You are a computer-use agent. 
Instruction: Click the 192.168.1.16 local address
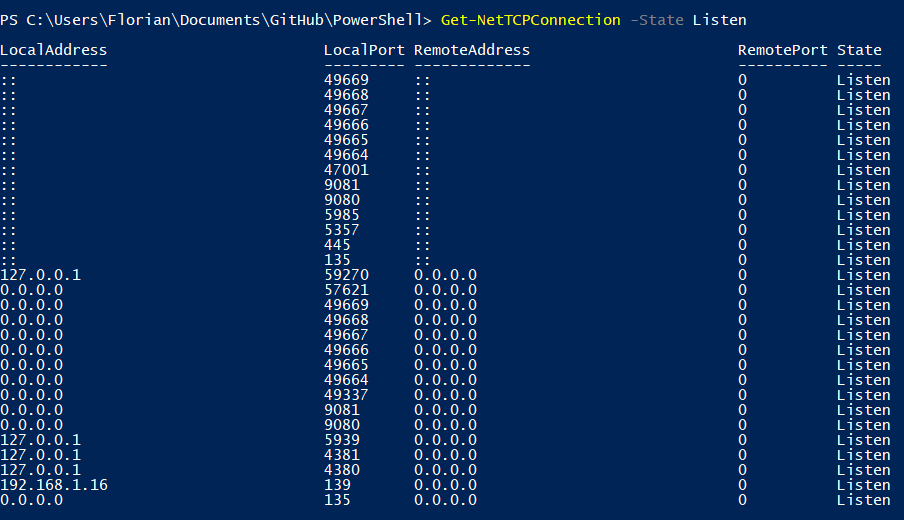(x=54, y=485)
